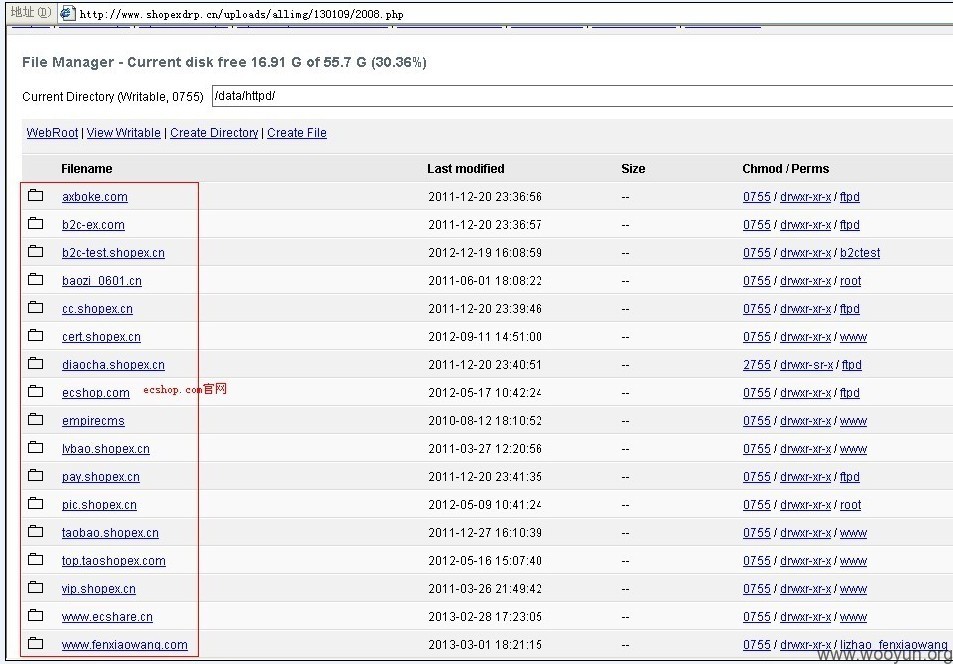Open the pic.shopex.cn directory link
Image resolution: width=953 pixels, height=664 pixels.
(99, 505)
